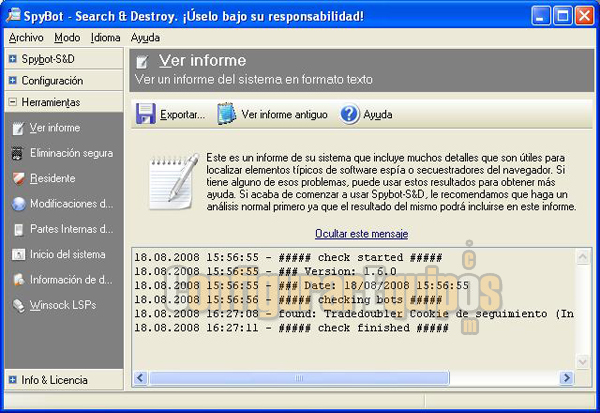Open the Ayuda menu in menu bar
This screenshot has width=600, height=413.
145,38
